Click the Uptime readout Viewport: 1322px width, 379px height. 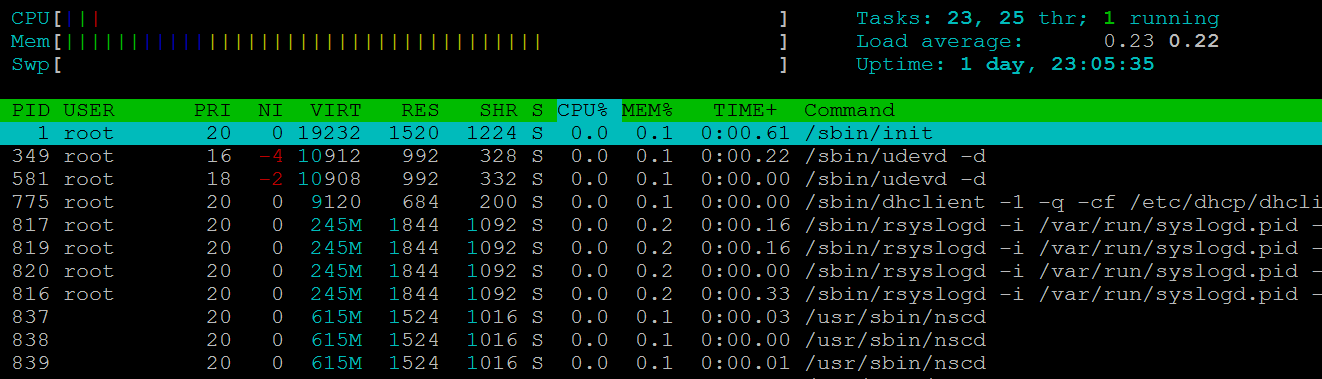click(1005, 64)
